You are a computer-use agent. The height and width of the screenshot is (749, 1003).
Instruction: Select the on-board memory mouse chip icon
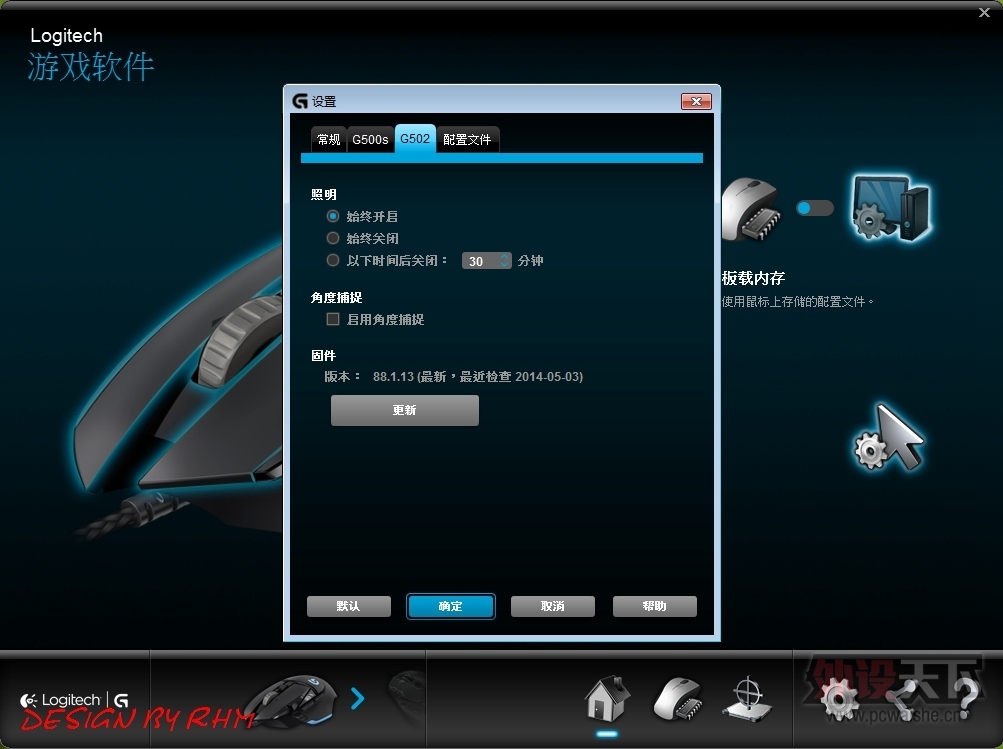[753, 209]
